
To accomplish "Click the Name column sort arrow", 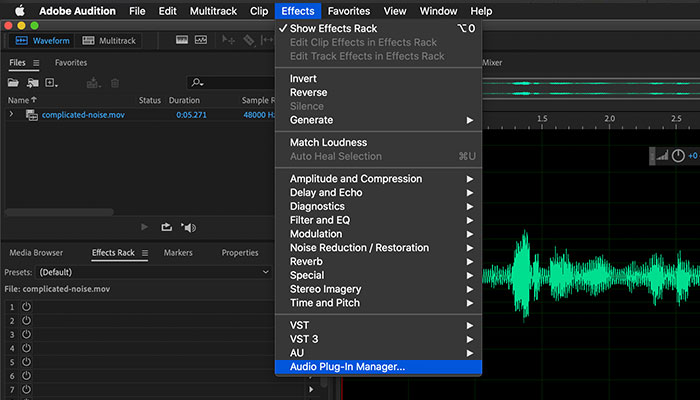I will pos(33,100).
